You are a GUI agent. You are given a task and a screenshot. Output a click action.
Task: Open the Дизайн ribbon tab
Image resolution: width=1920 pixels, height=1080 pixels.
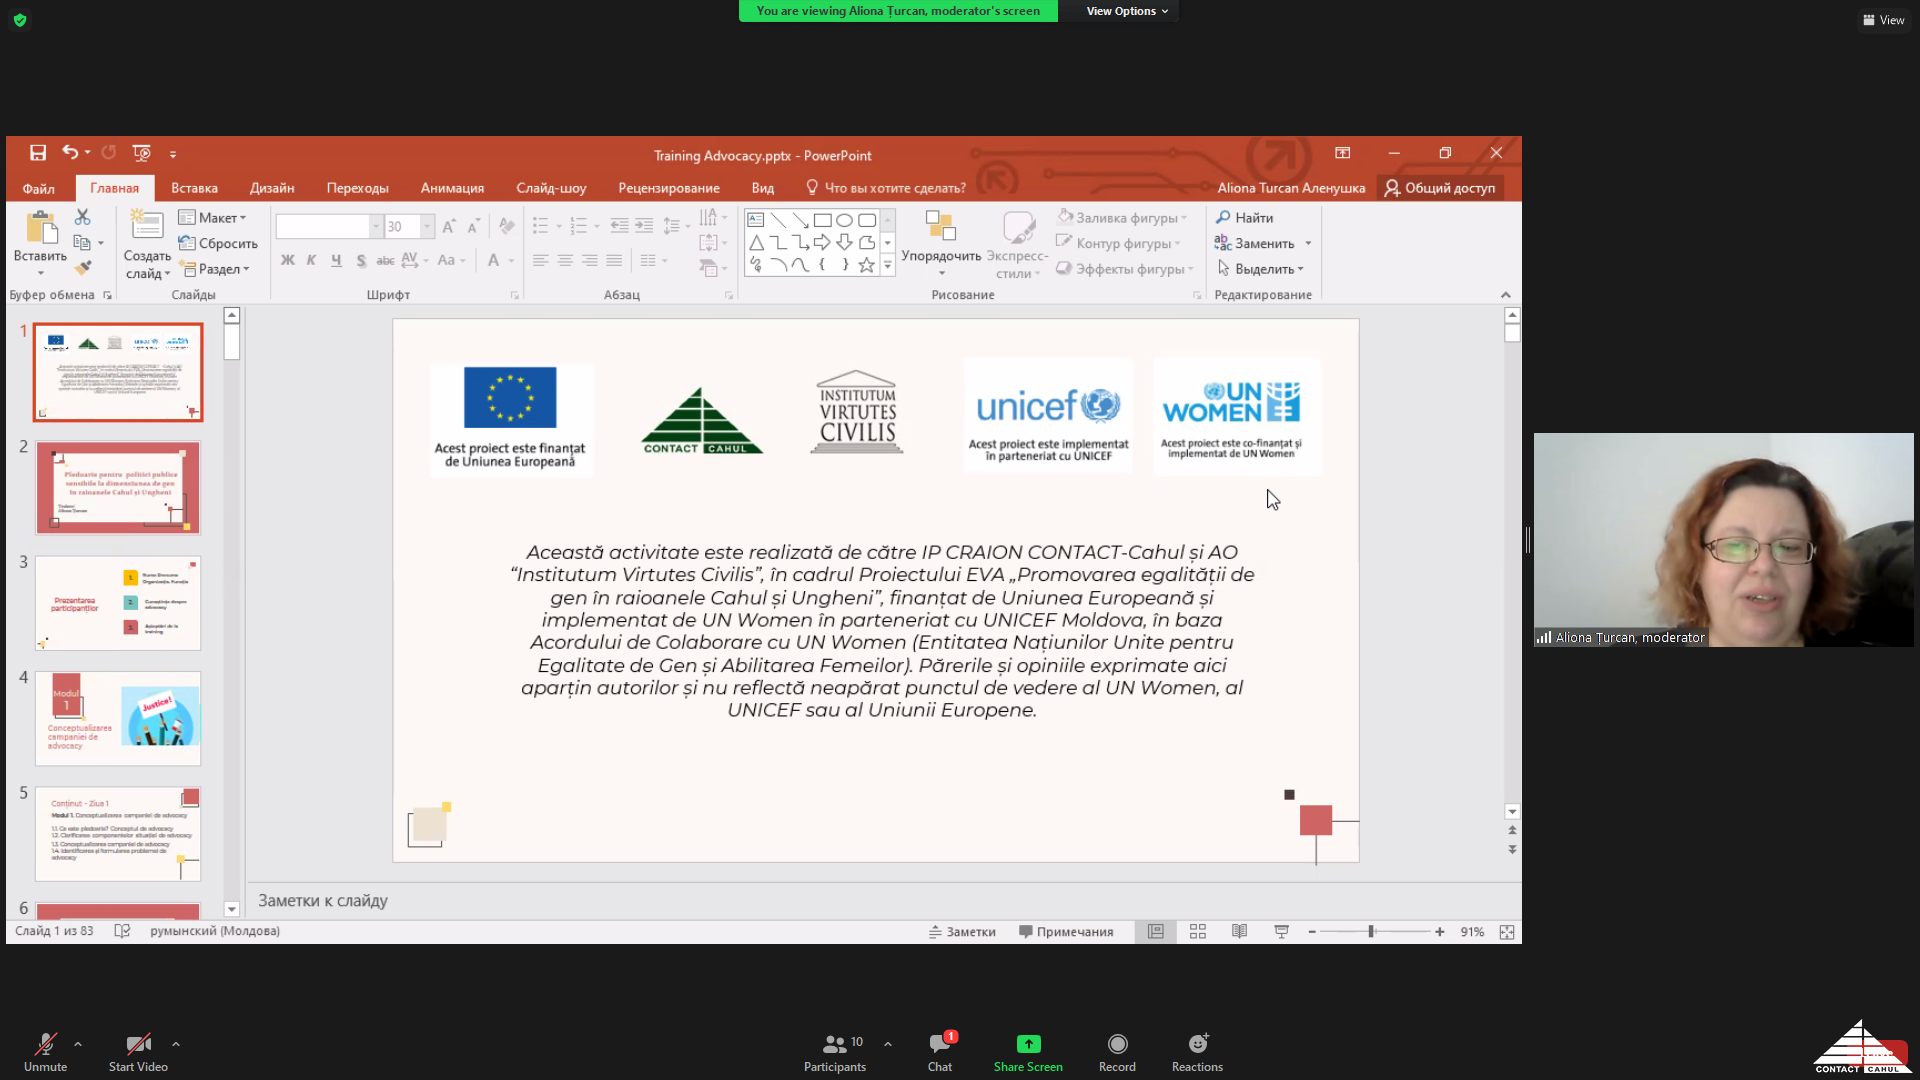[x=272, y=188]
